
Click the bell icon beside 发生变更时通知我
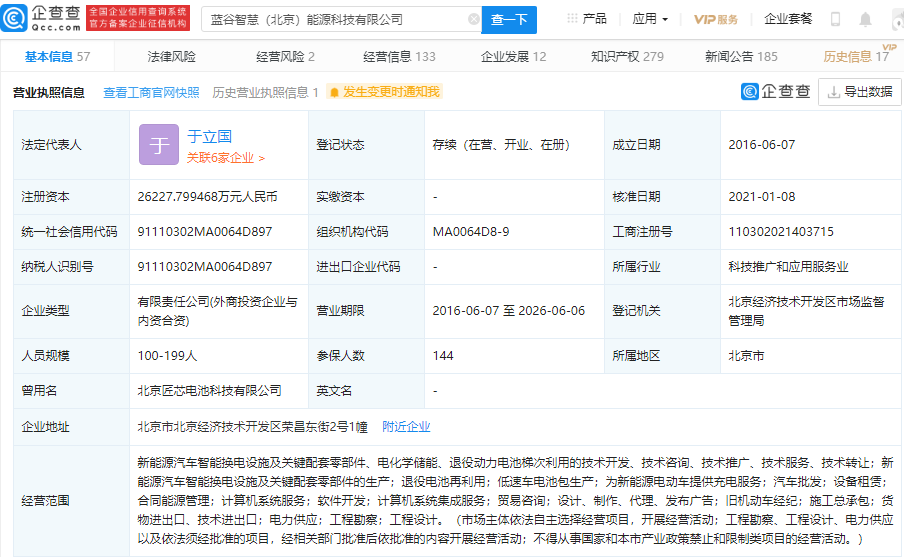click(x=334, y=92)
